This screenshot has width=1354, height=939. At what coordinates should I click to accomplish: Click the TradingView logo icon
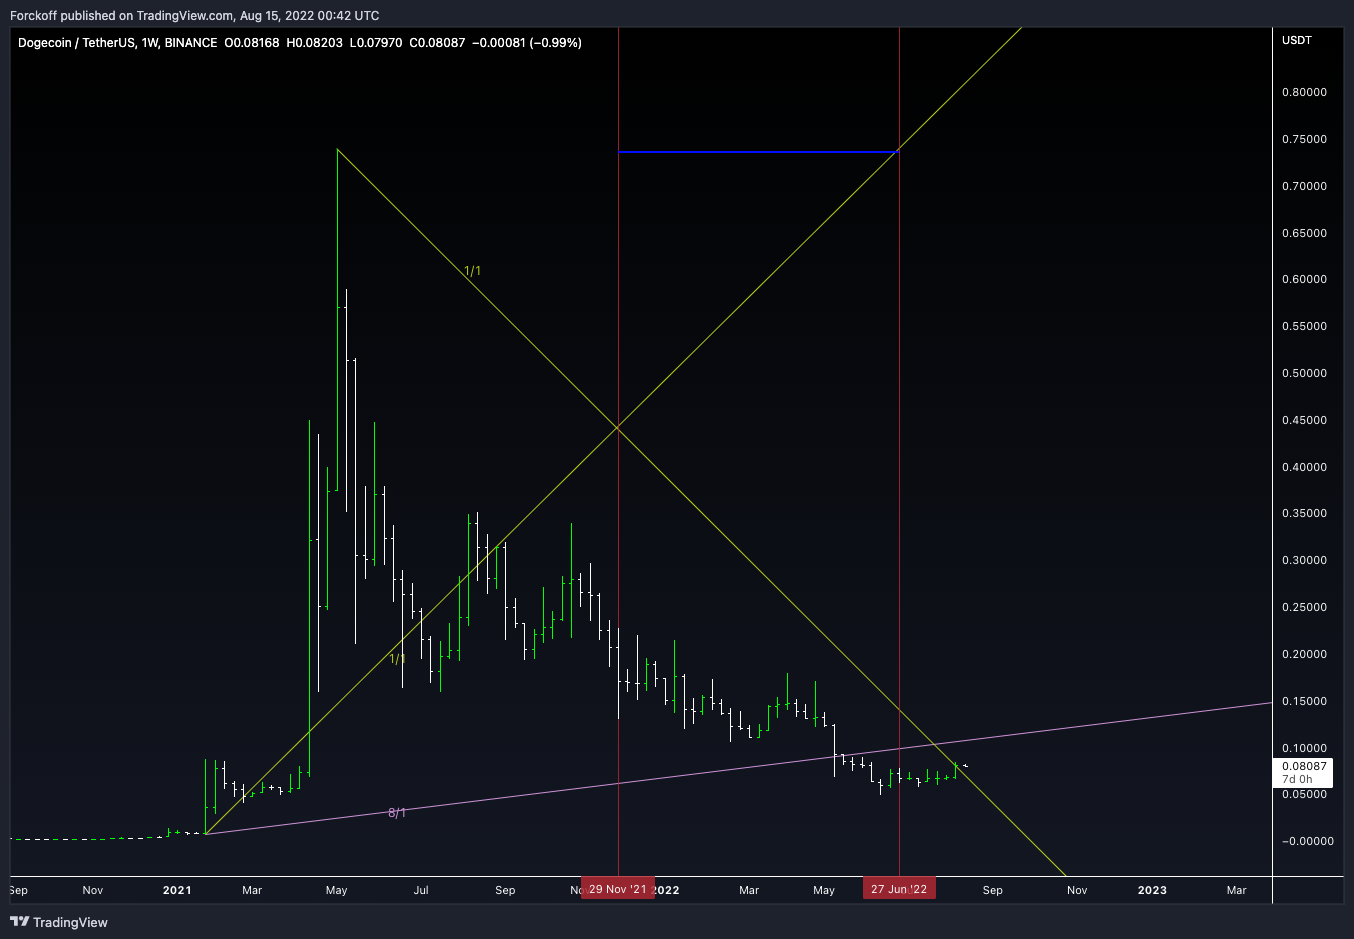click(x=19, y=922)
